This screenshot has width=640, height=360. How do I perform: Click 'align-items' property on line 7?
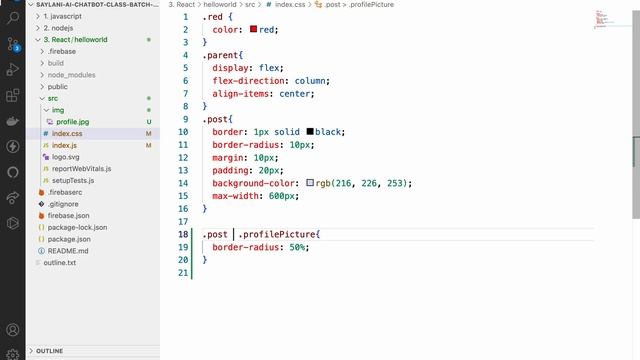point(240,94)
